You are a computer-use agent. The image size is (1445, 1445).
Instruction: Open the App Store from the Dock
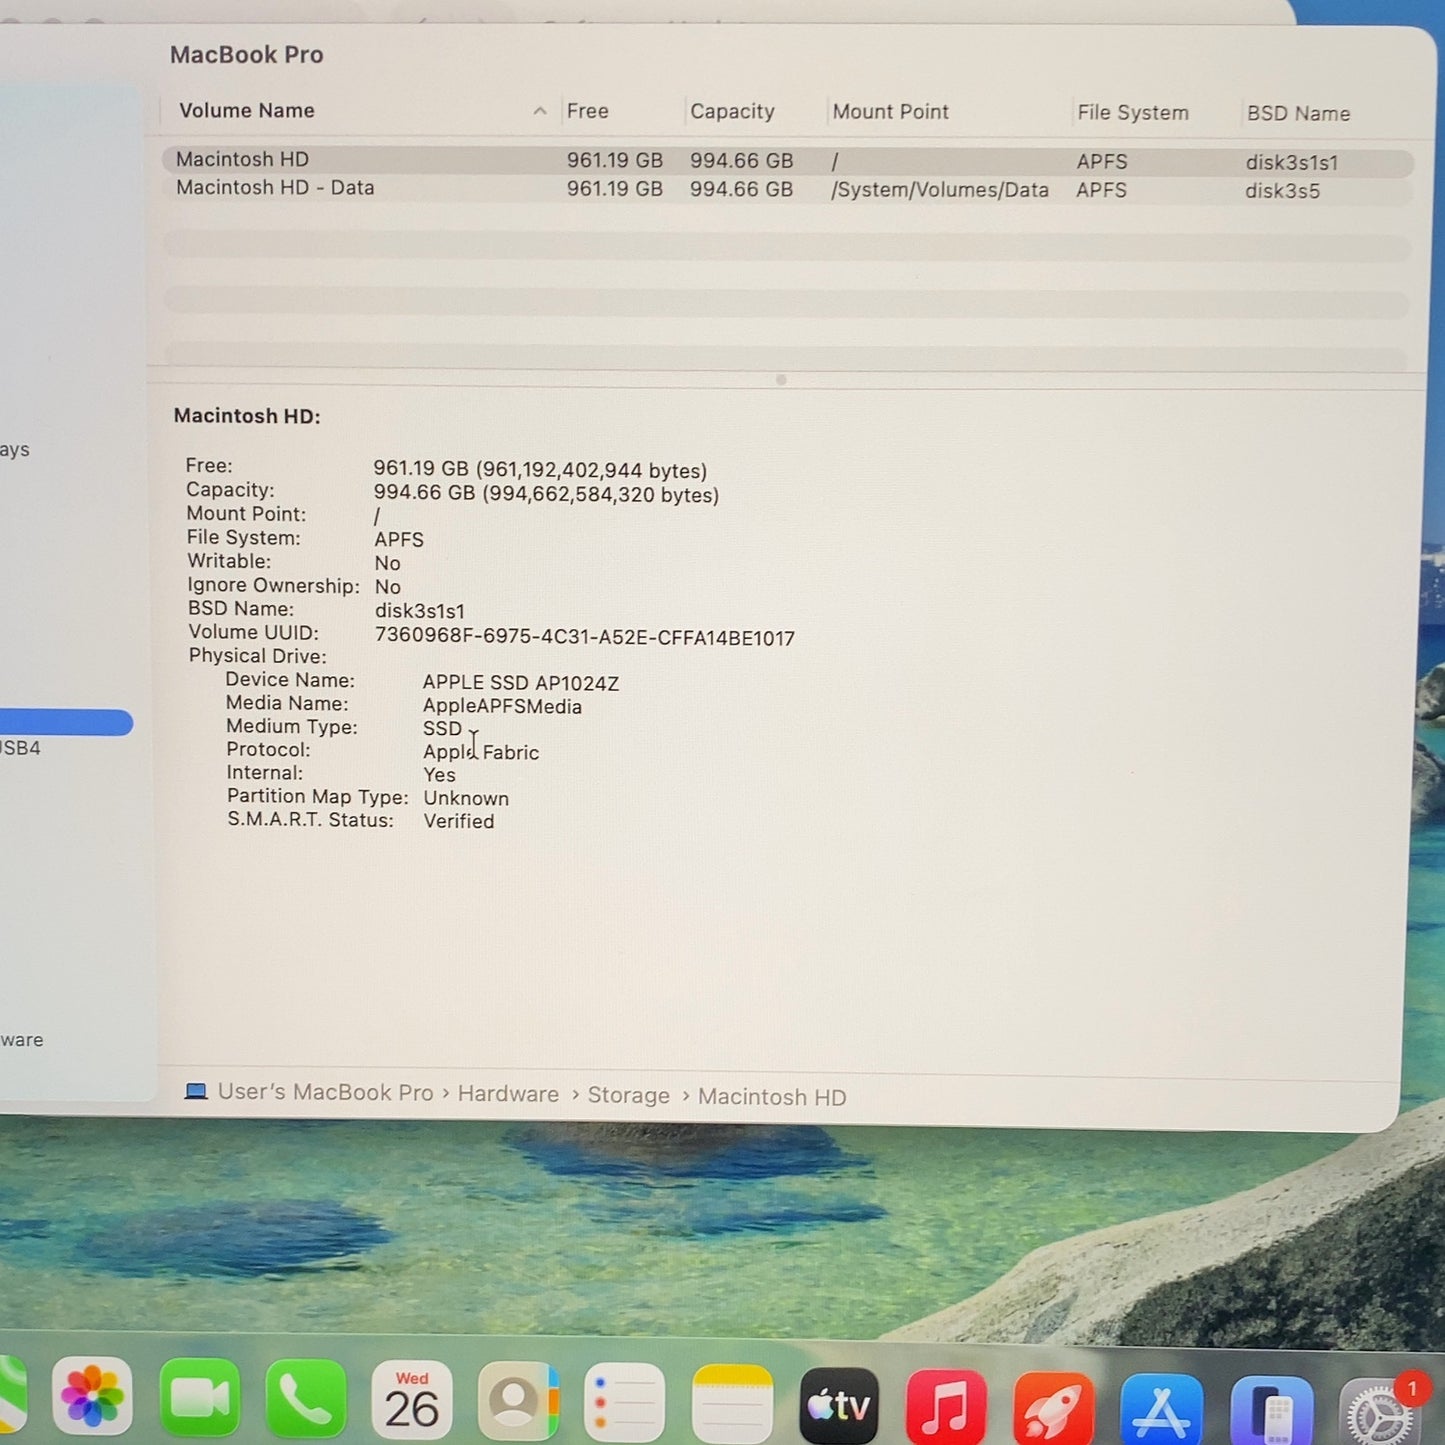[1161, 1410]
